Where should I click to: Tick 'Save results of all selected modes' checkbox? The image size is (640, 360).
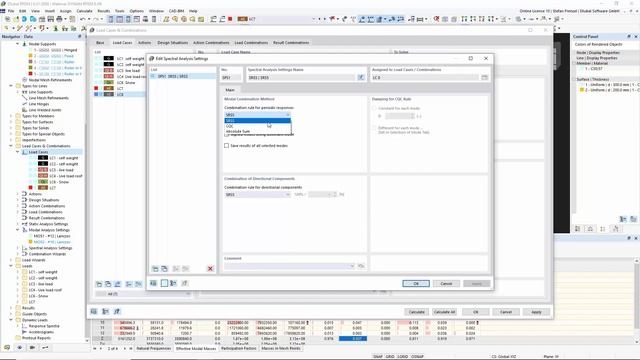tap(227, 146)
